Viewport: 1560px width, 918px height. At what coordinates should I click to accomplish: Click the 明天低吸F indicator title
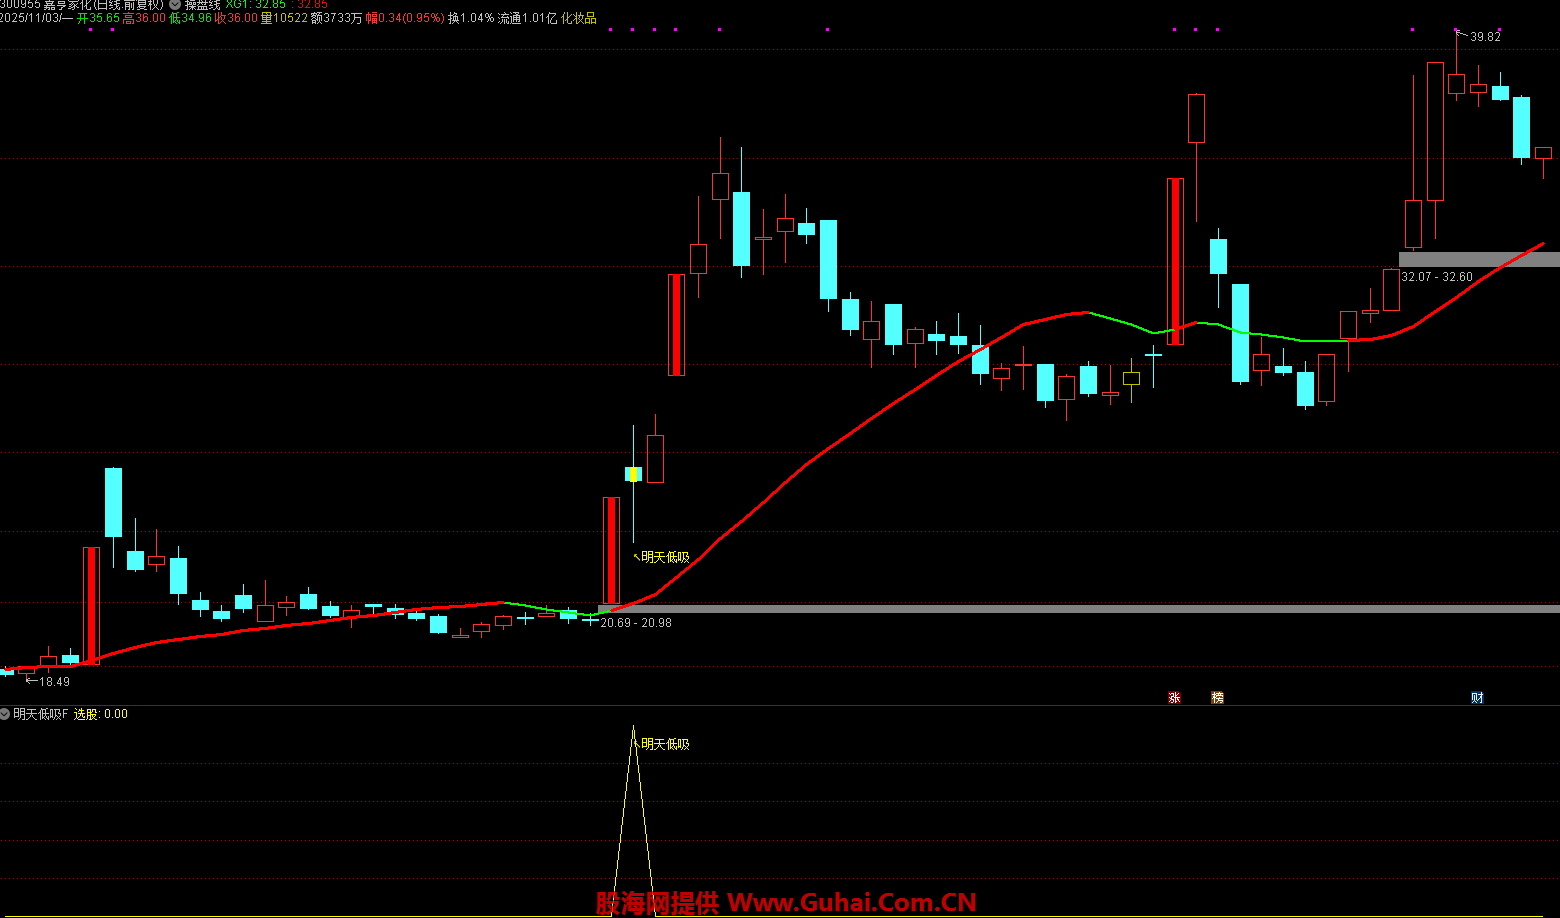40,714
